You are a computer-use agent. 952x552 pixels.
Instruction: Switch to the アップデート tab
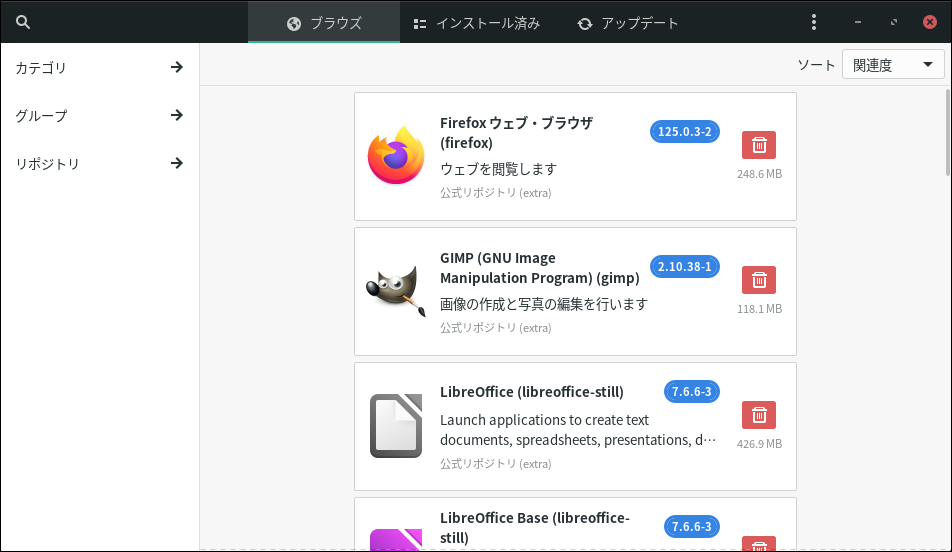coord(628,22)
